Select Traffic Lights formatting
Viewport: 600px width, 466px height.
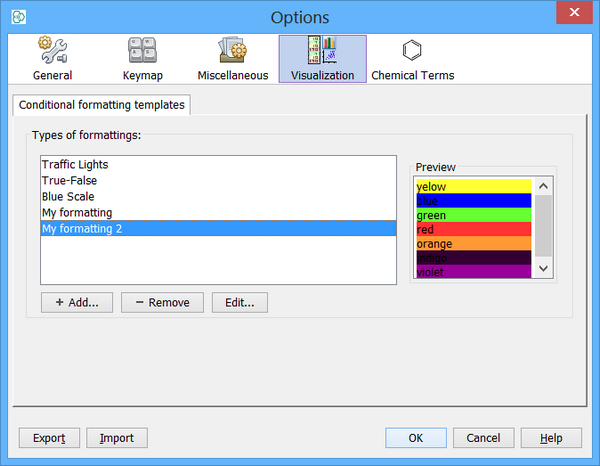(75, 164)
